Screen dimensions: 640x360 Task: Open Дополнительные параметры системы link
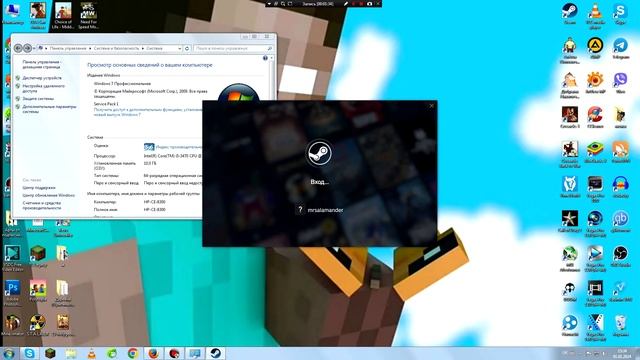[49, 109]
